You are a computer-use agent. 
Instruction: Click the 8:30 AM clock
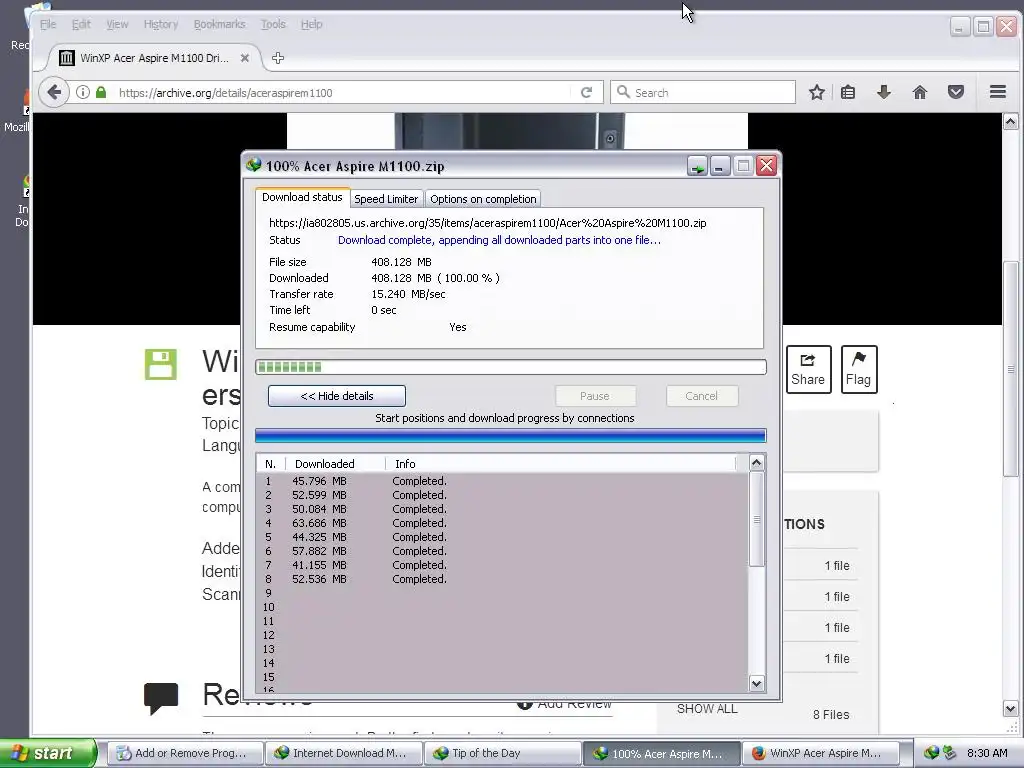(987, 753)
